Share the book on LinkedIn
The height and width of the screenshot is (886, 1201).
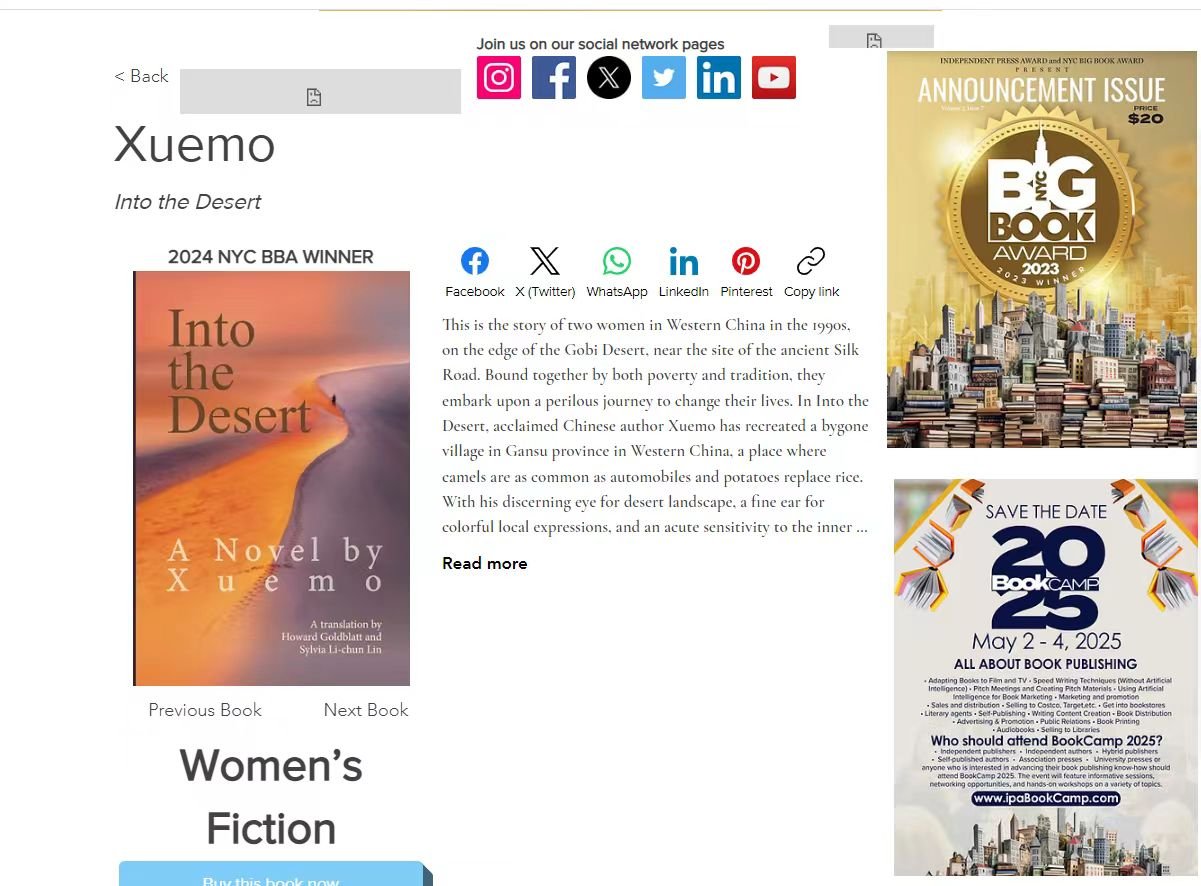[x=683, y=272]
